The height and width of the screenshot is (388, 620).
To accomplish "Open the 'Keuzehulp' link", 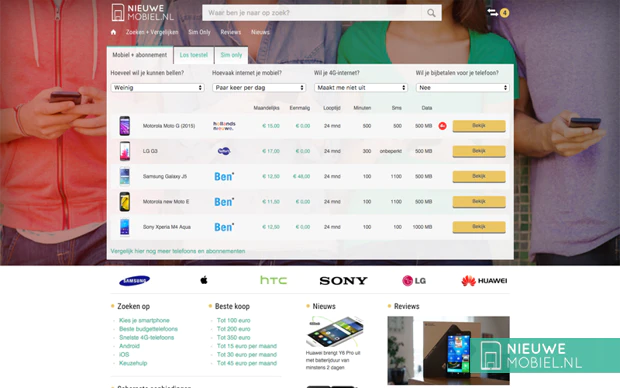I will pyautogui.click(x=133, y=363).
